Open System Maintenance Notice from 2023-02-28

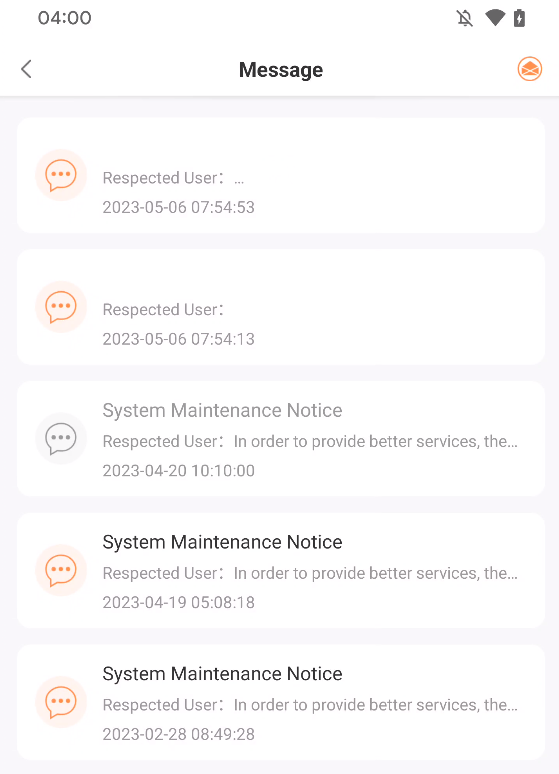[x=281, y=702]
